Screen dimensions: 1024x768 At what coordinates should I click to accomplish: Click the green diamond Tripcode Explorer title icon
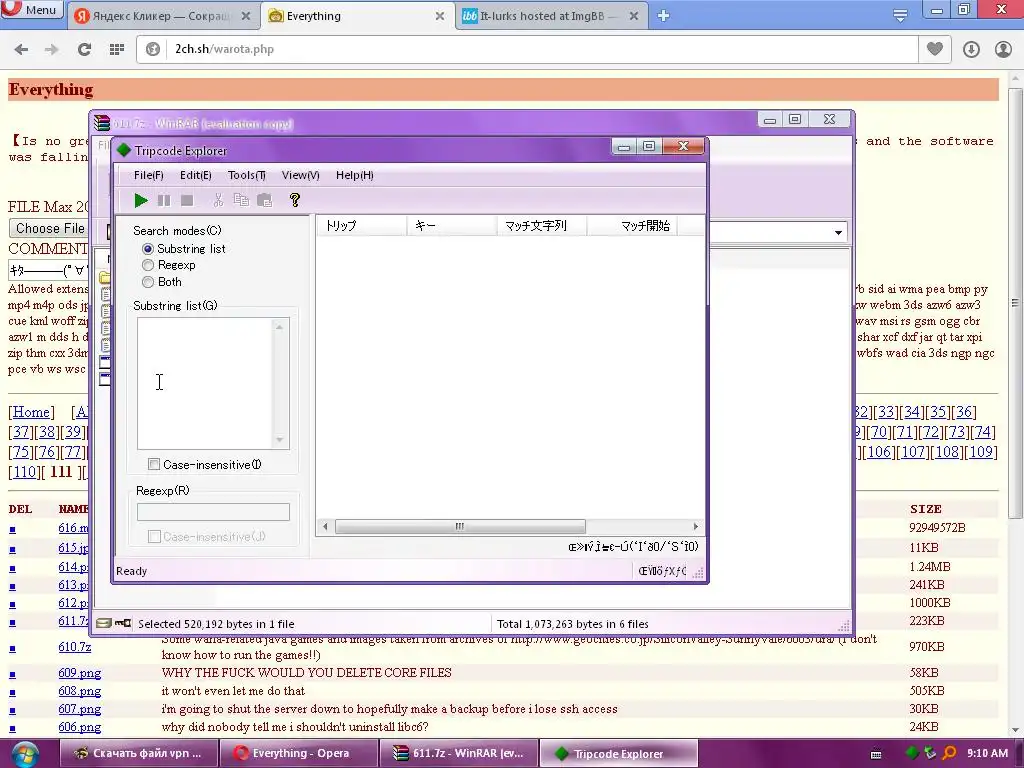click(x=123, y=150)
